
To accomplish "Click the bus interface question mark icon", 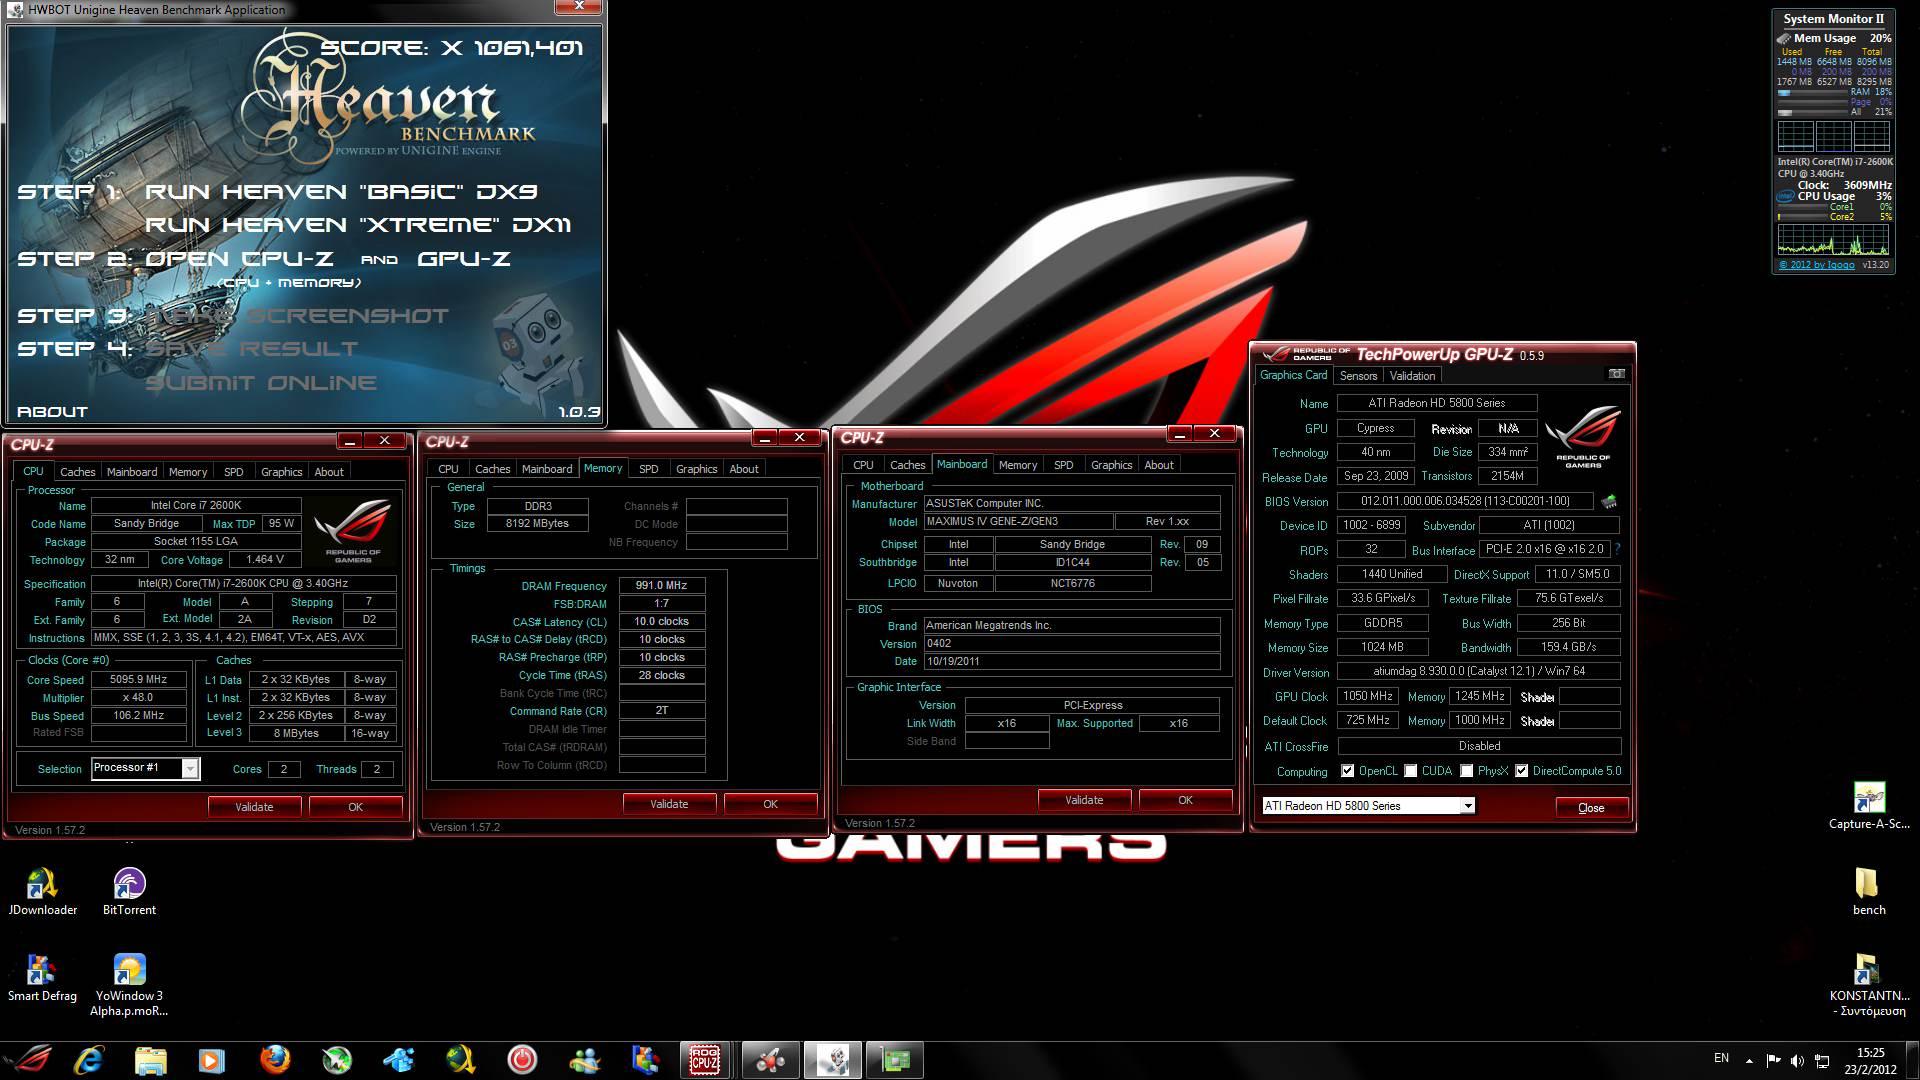I will coord(1617,549).
